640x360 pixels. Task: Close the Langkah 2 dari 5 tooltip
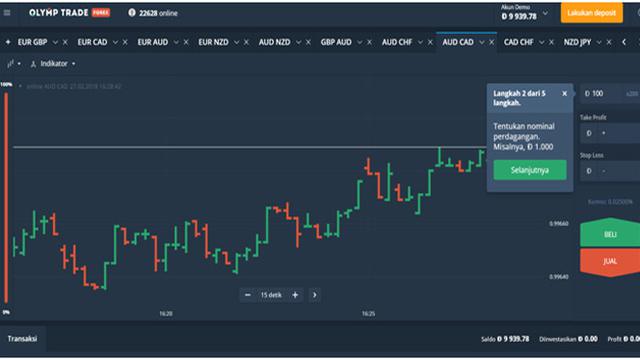click(x=564, y=93)
